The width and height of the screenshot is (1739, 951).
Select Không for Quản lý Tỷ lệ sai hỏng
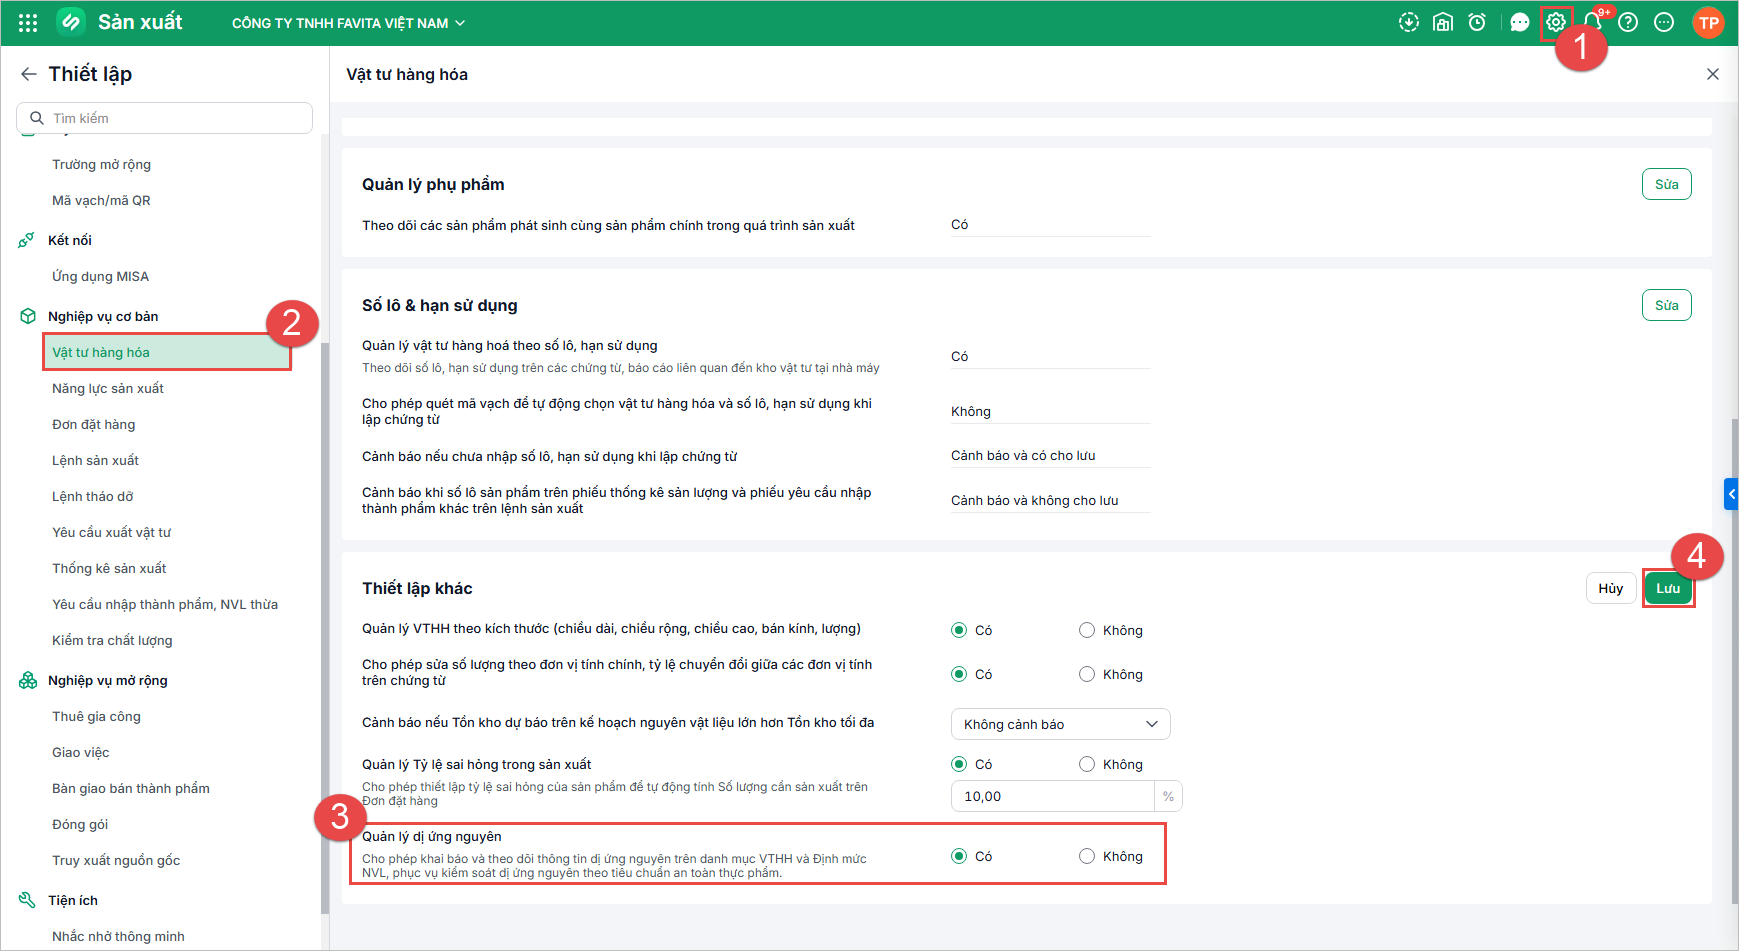pyautogui.click(x=1087, y=764)
